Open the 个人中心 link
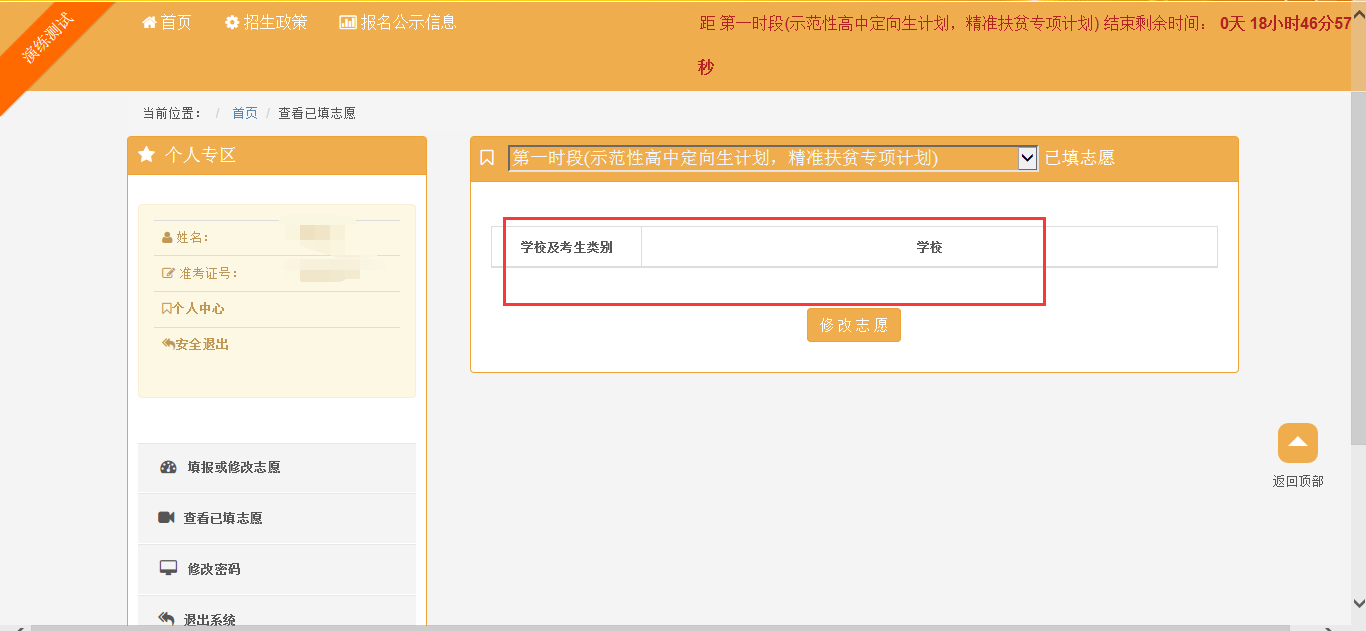 [x=197, y=309]
